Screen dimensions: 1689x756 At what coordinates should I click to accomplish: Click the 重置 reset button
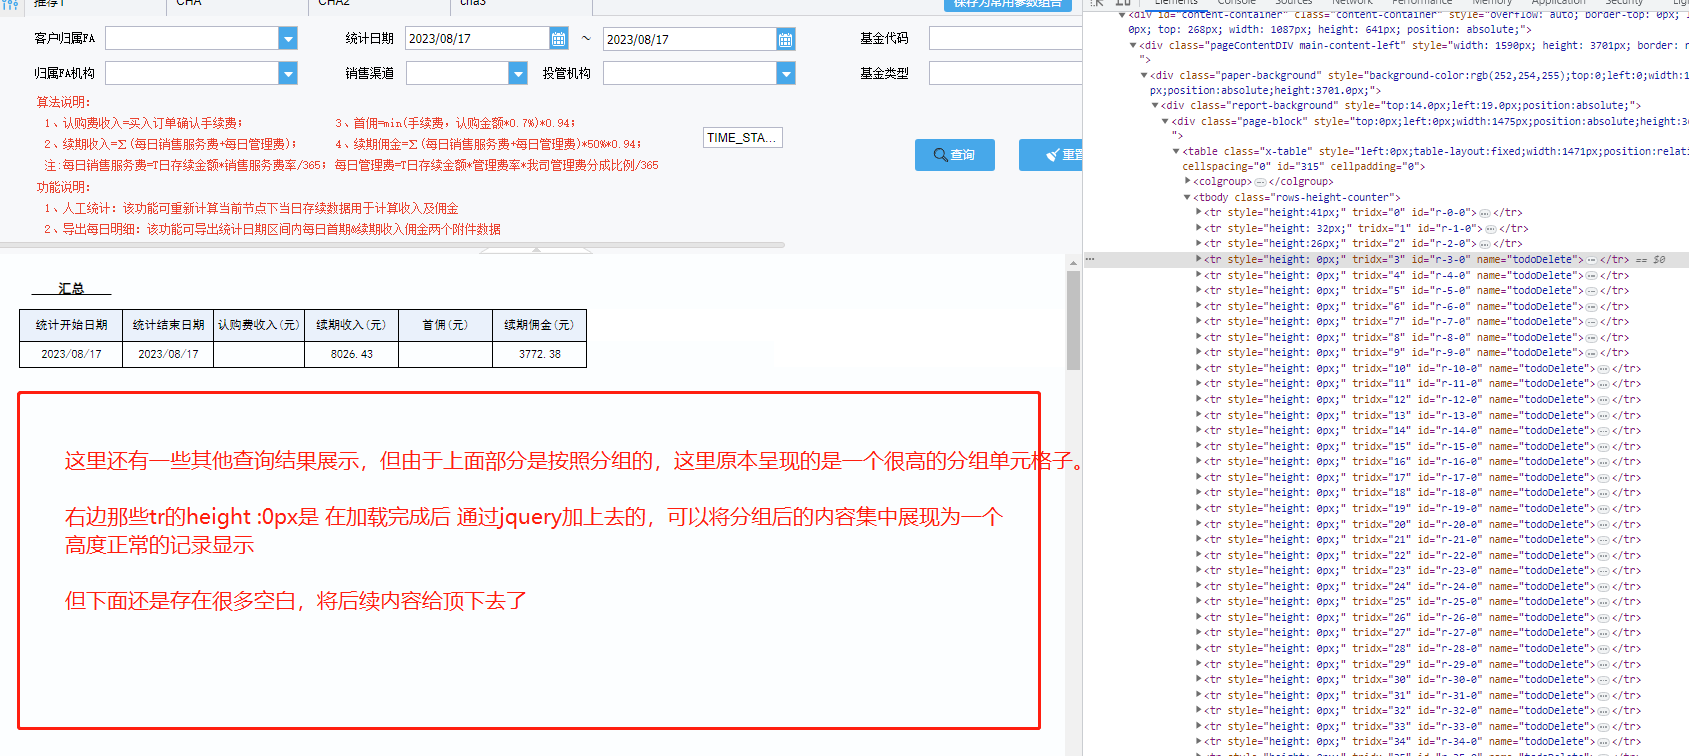tap(1050, 155)
